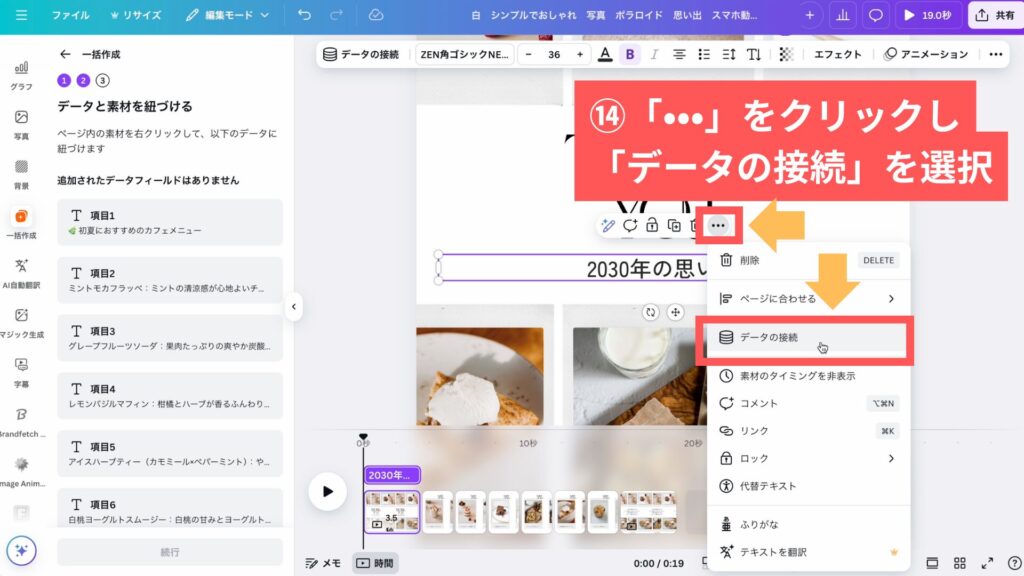Click the plus add-collaborator button
The height and width of the screenshot is (576, 1024).
coord(810,15)
